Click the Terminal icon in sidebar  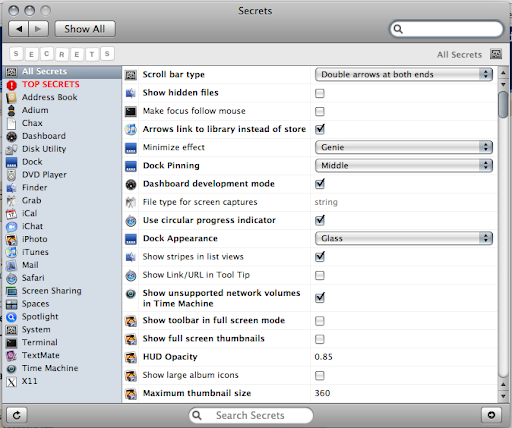click(11, 343)
